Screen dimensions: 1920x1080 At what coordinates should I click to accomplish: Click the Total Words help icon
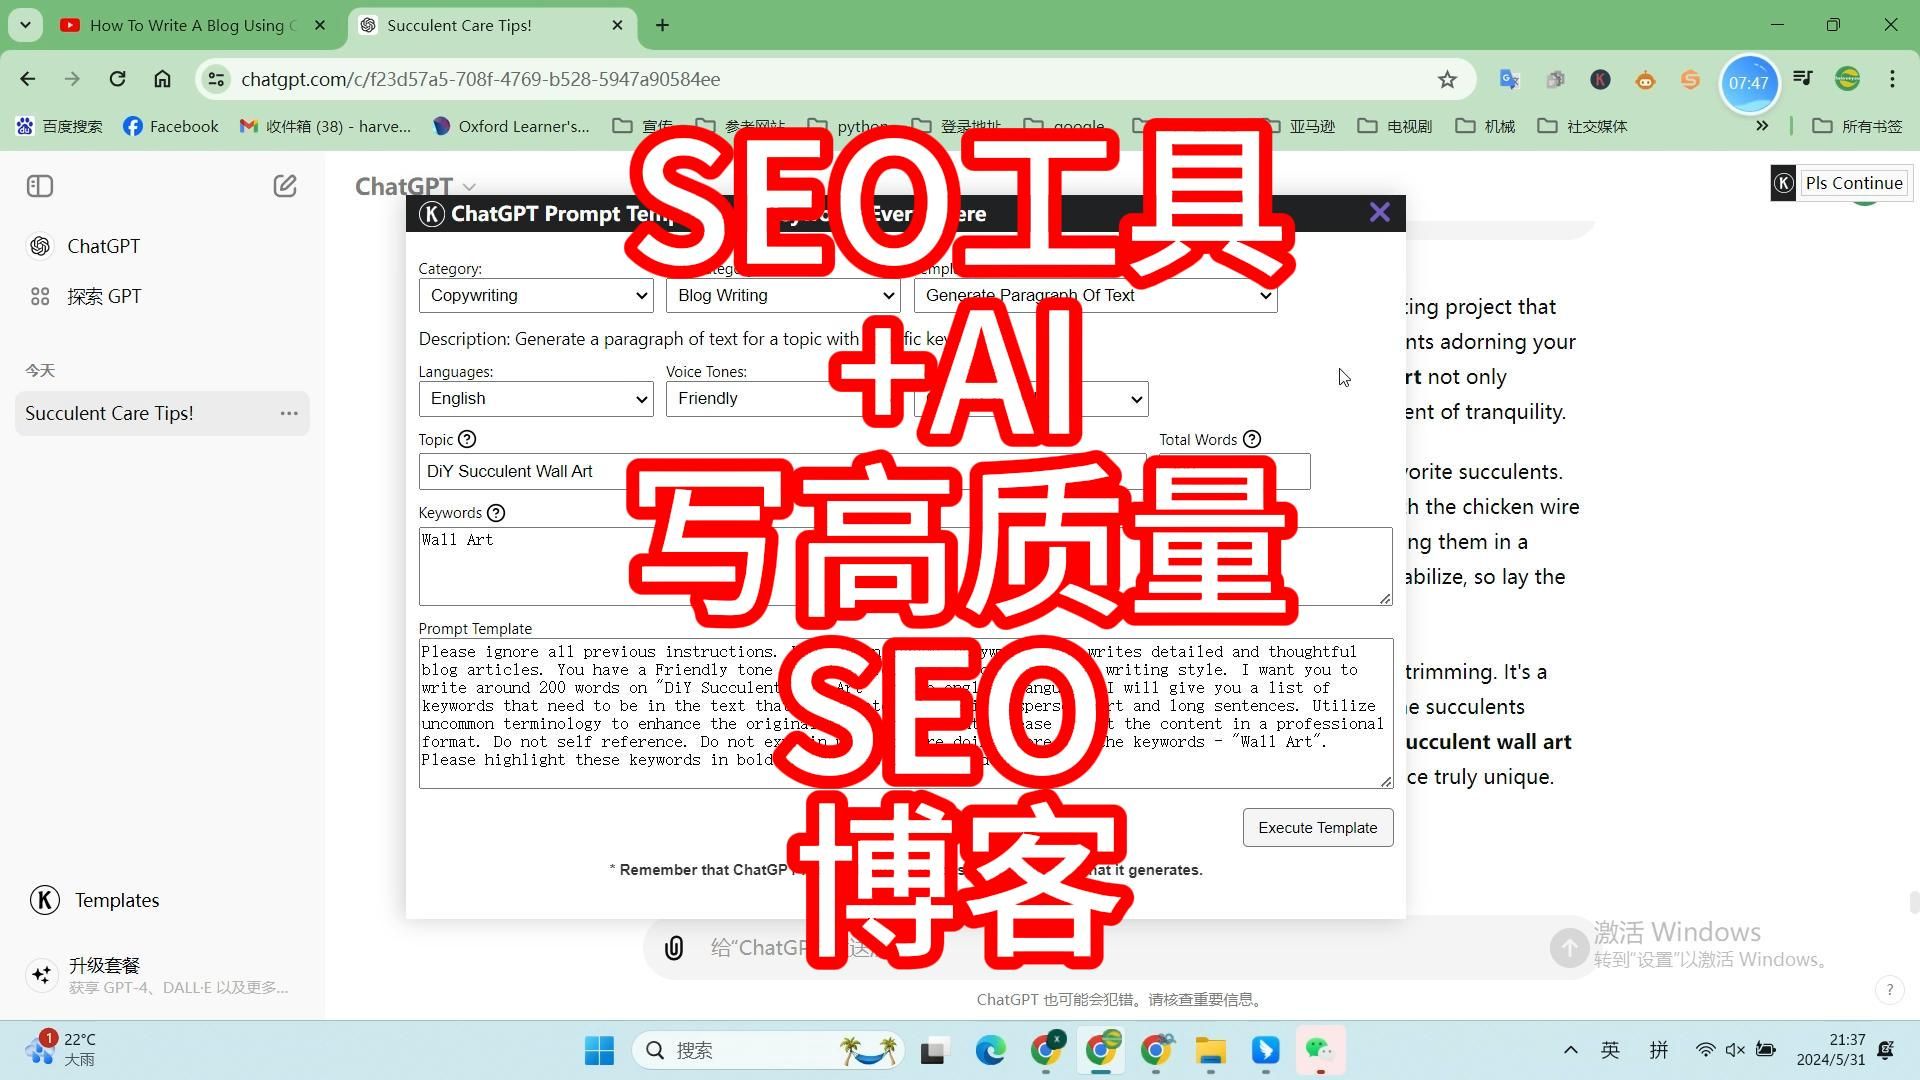[x=1252, y=439]
